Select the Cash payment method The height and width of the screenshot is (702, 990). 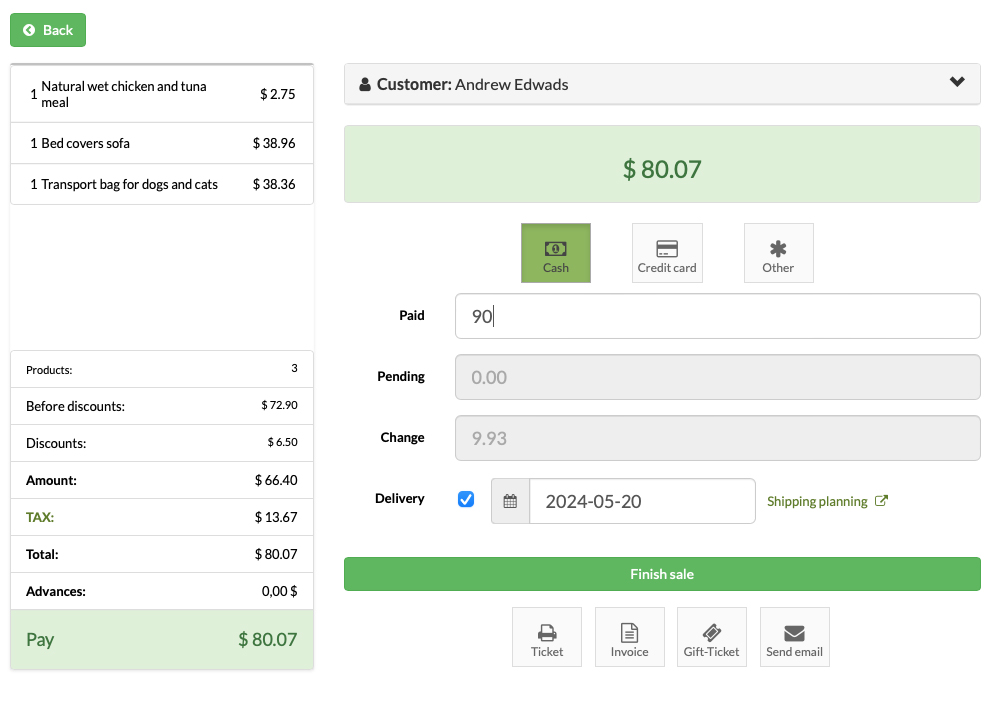[x=556, y=253]
